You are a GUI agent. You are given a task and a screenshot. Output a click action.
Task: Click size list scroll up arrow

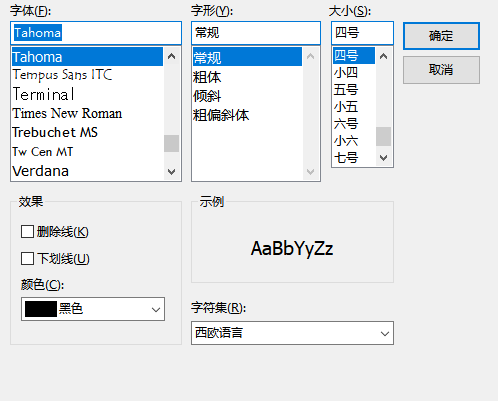(x=384, y=56)
